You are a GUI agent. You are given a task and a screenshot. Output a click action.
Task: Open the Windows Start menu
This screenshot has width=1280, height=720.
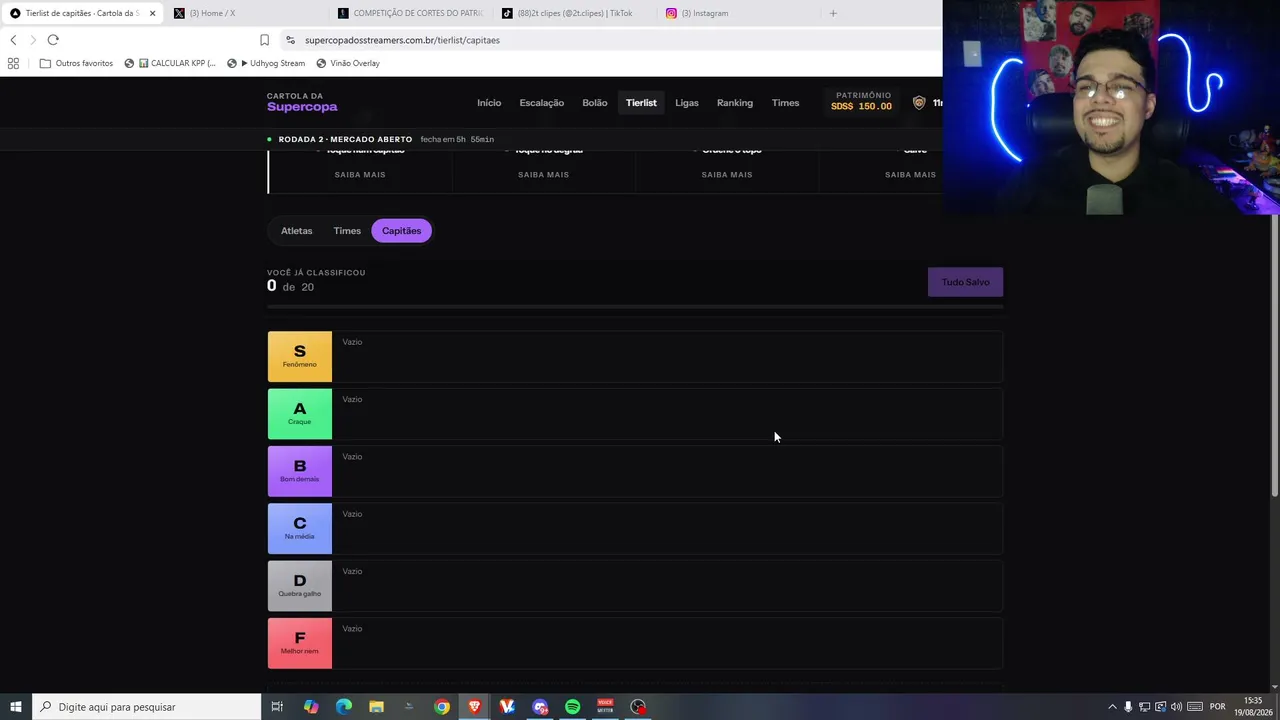[x=16, y=707]
